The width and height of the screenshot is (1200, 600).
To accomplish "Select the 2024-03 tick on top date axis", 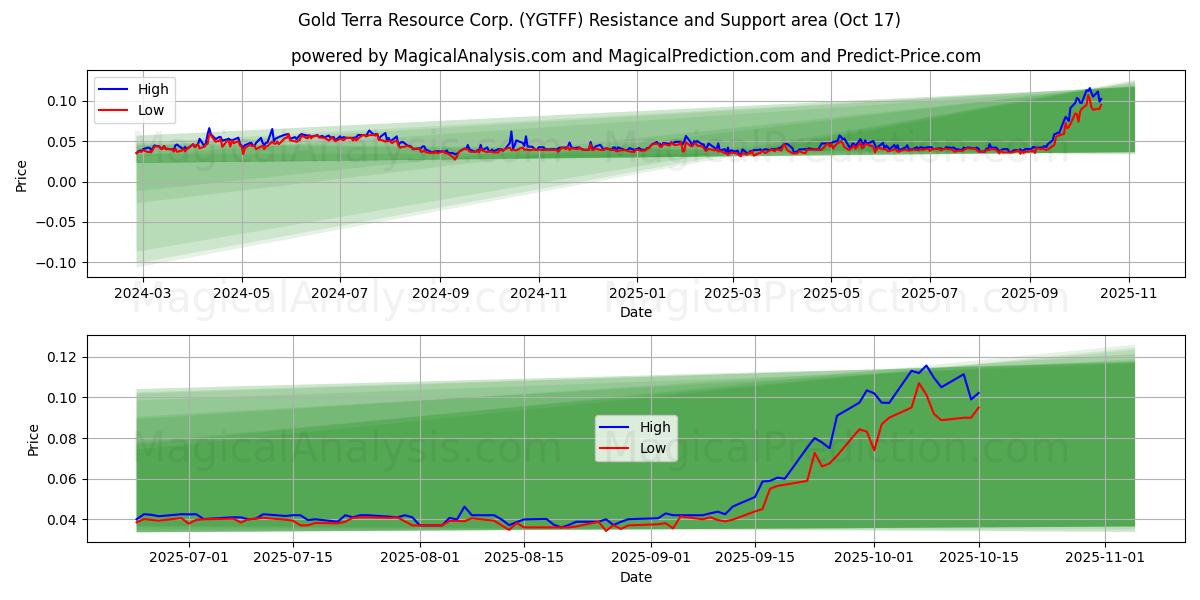I will [x=143, y=295].
